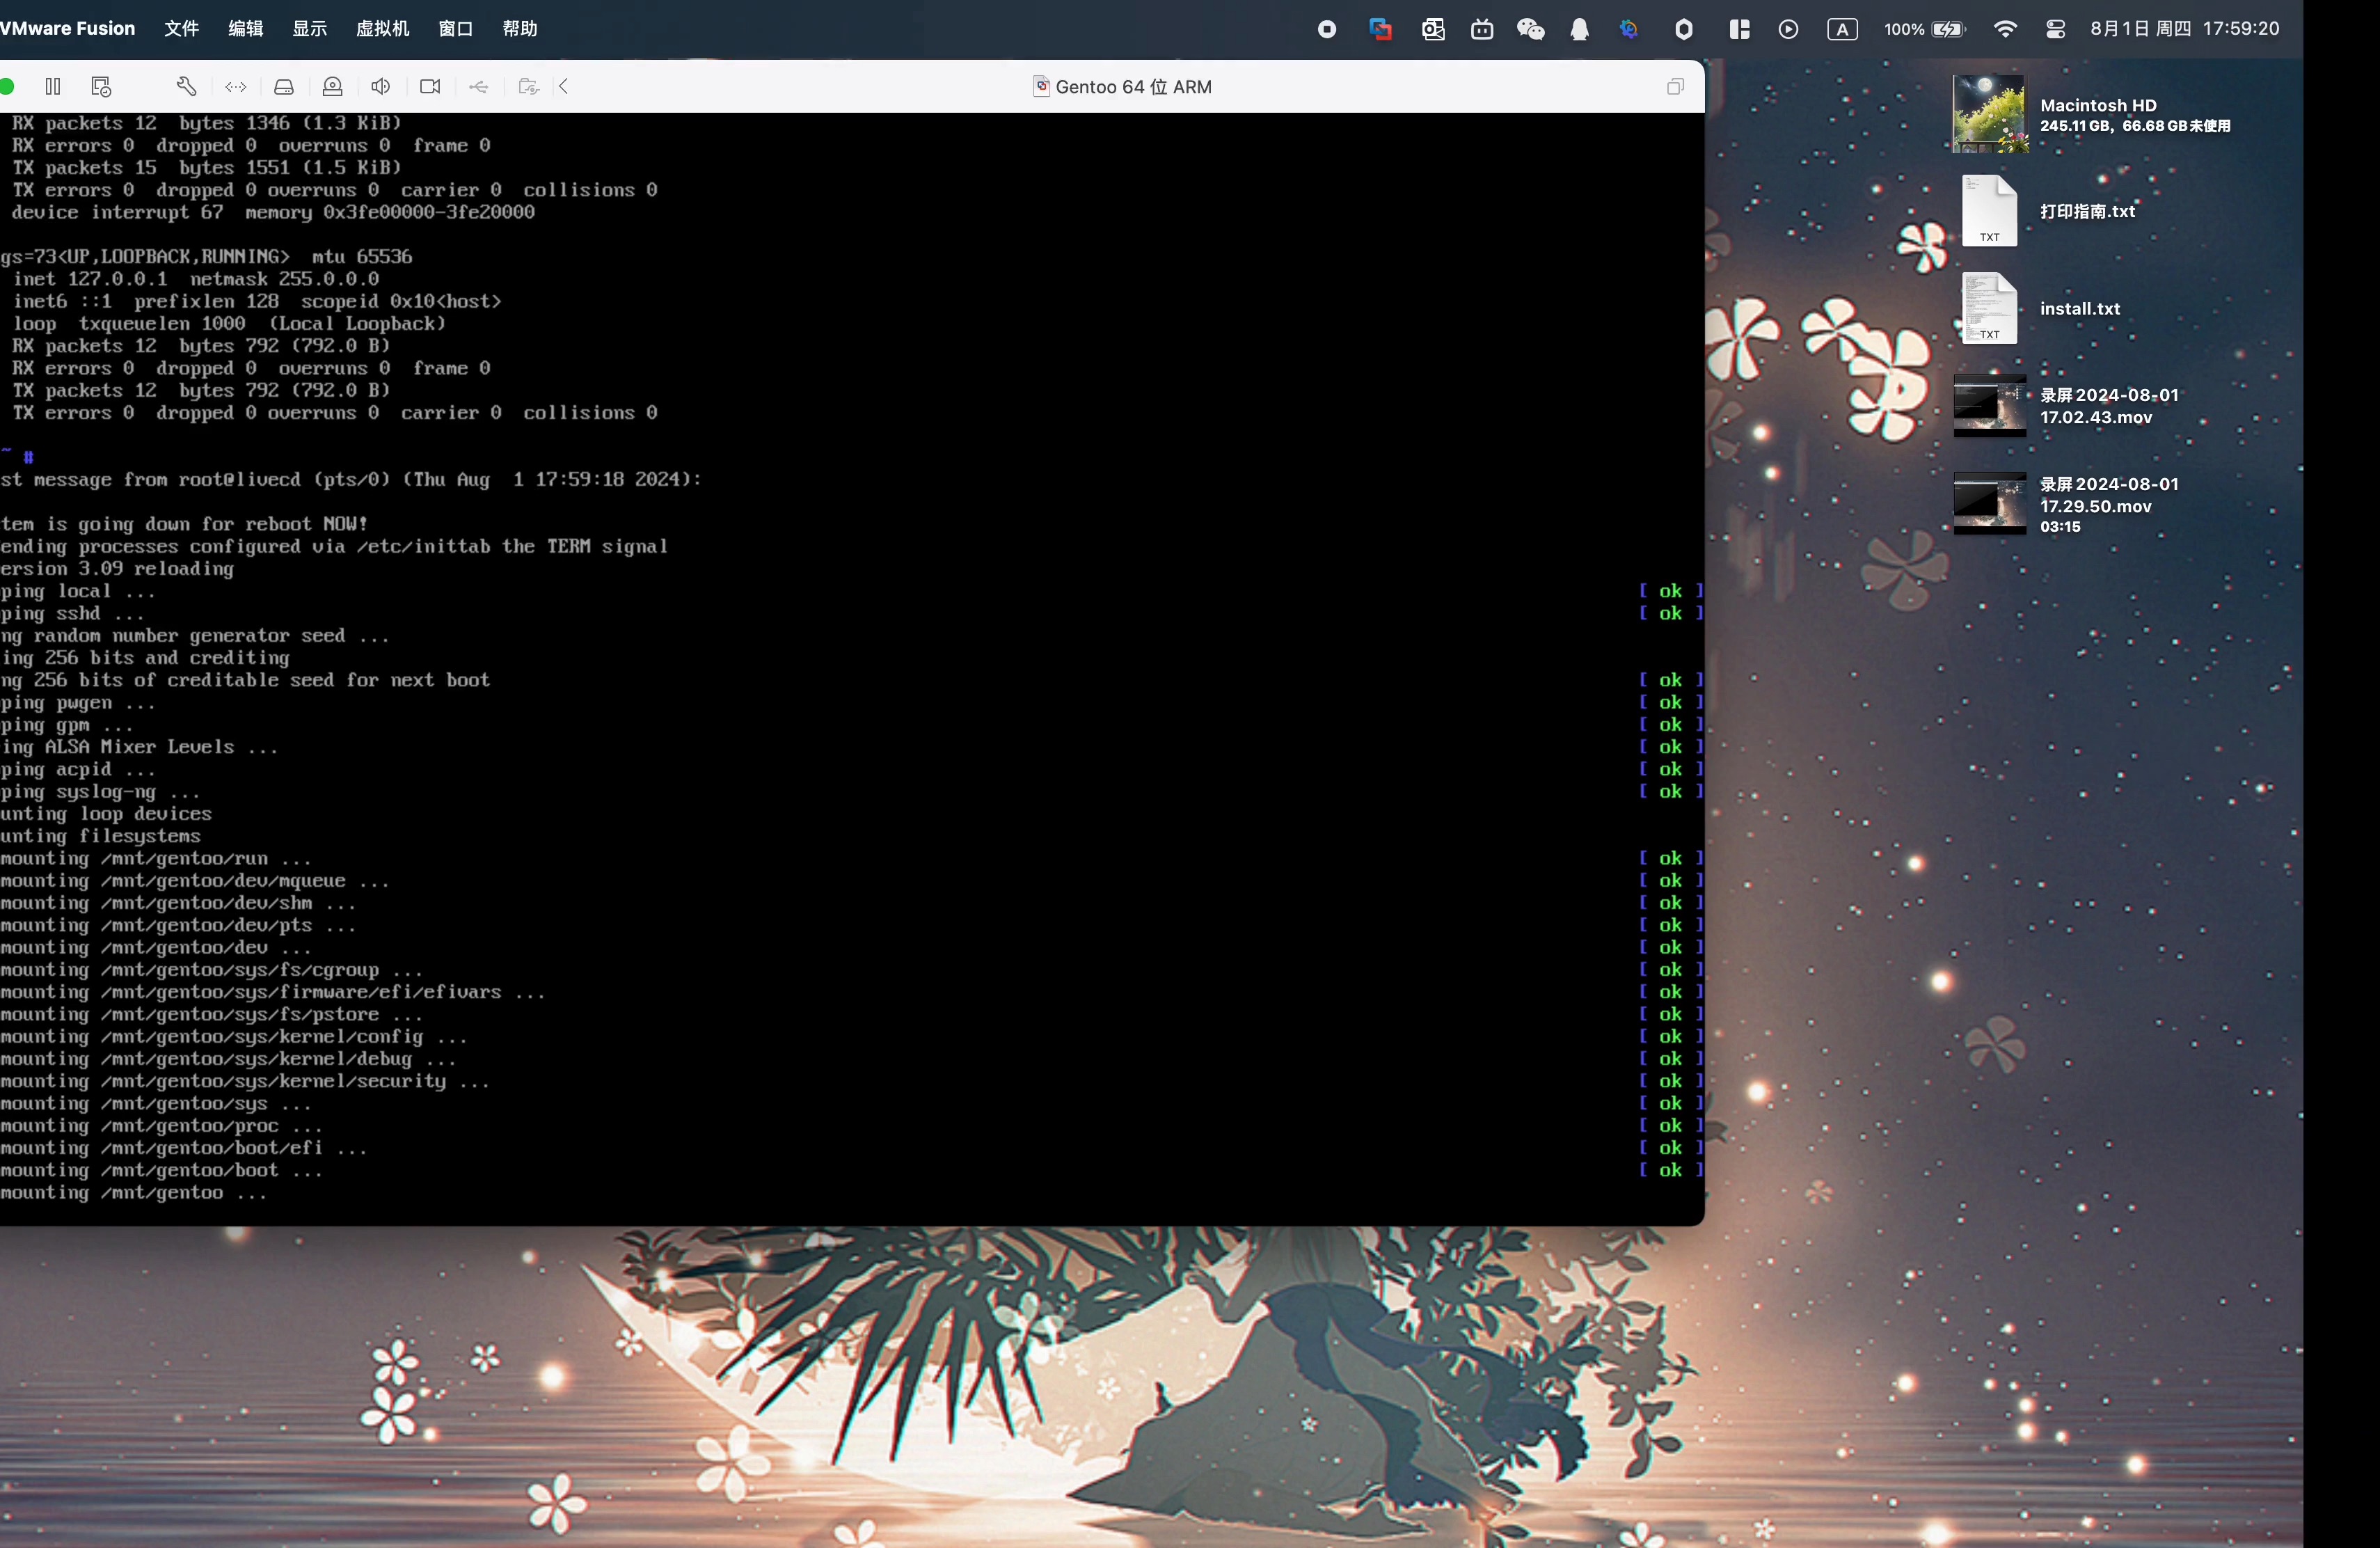The height and width of the screenshot is (1548, 2380).
Task: Suspend the VM with the pause icon
Action: [x=53, y=87]
